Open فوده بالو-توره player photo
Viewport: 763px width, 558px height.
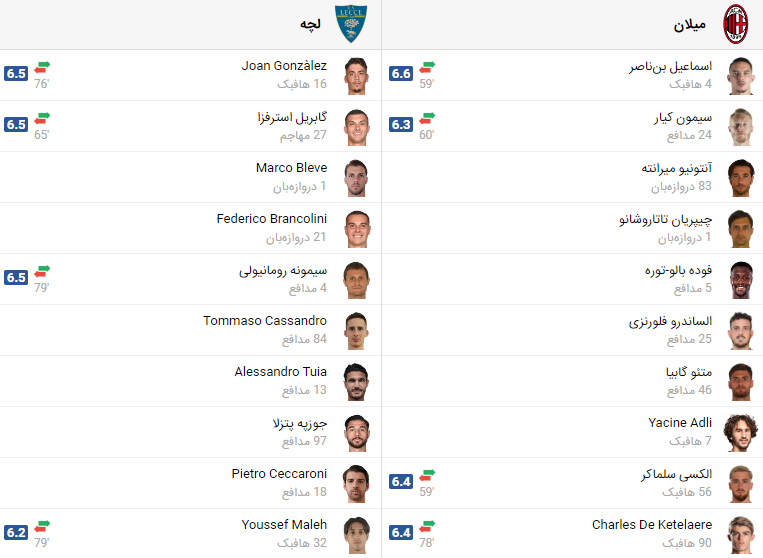tap(741, 279)
